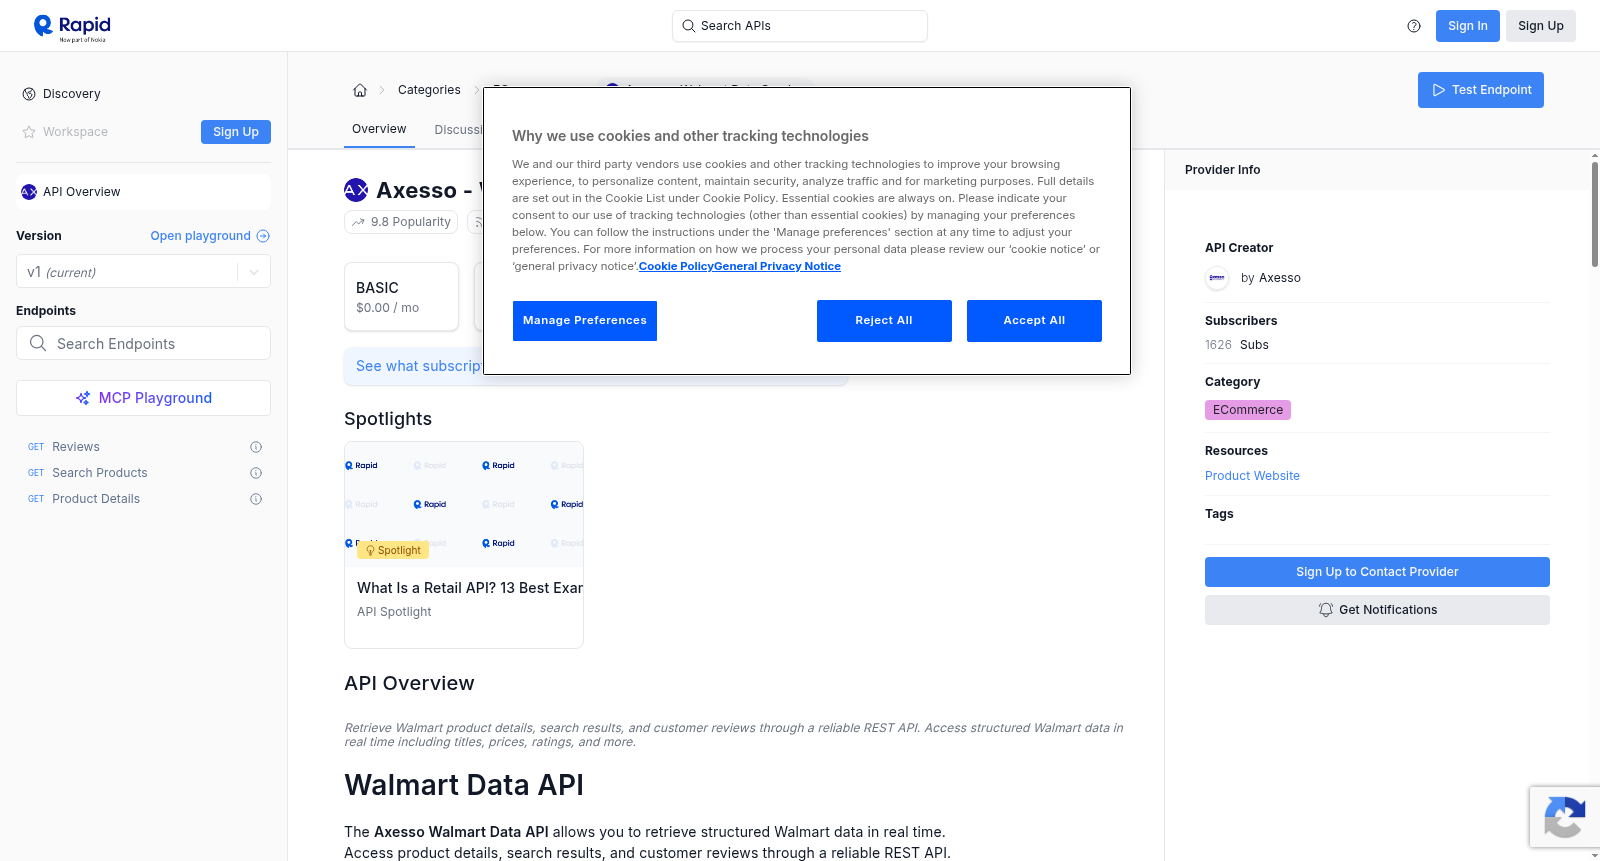
Task: Click the home breadcrumb icon
Action: click(360, 90)
